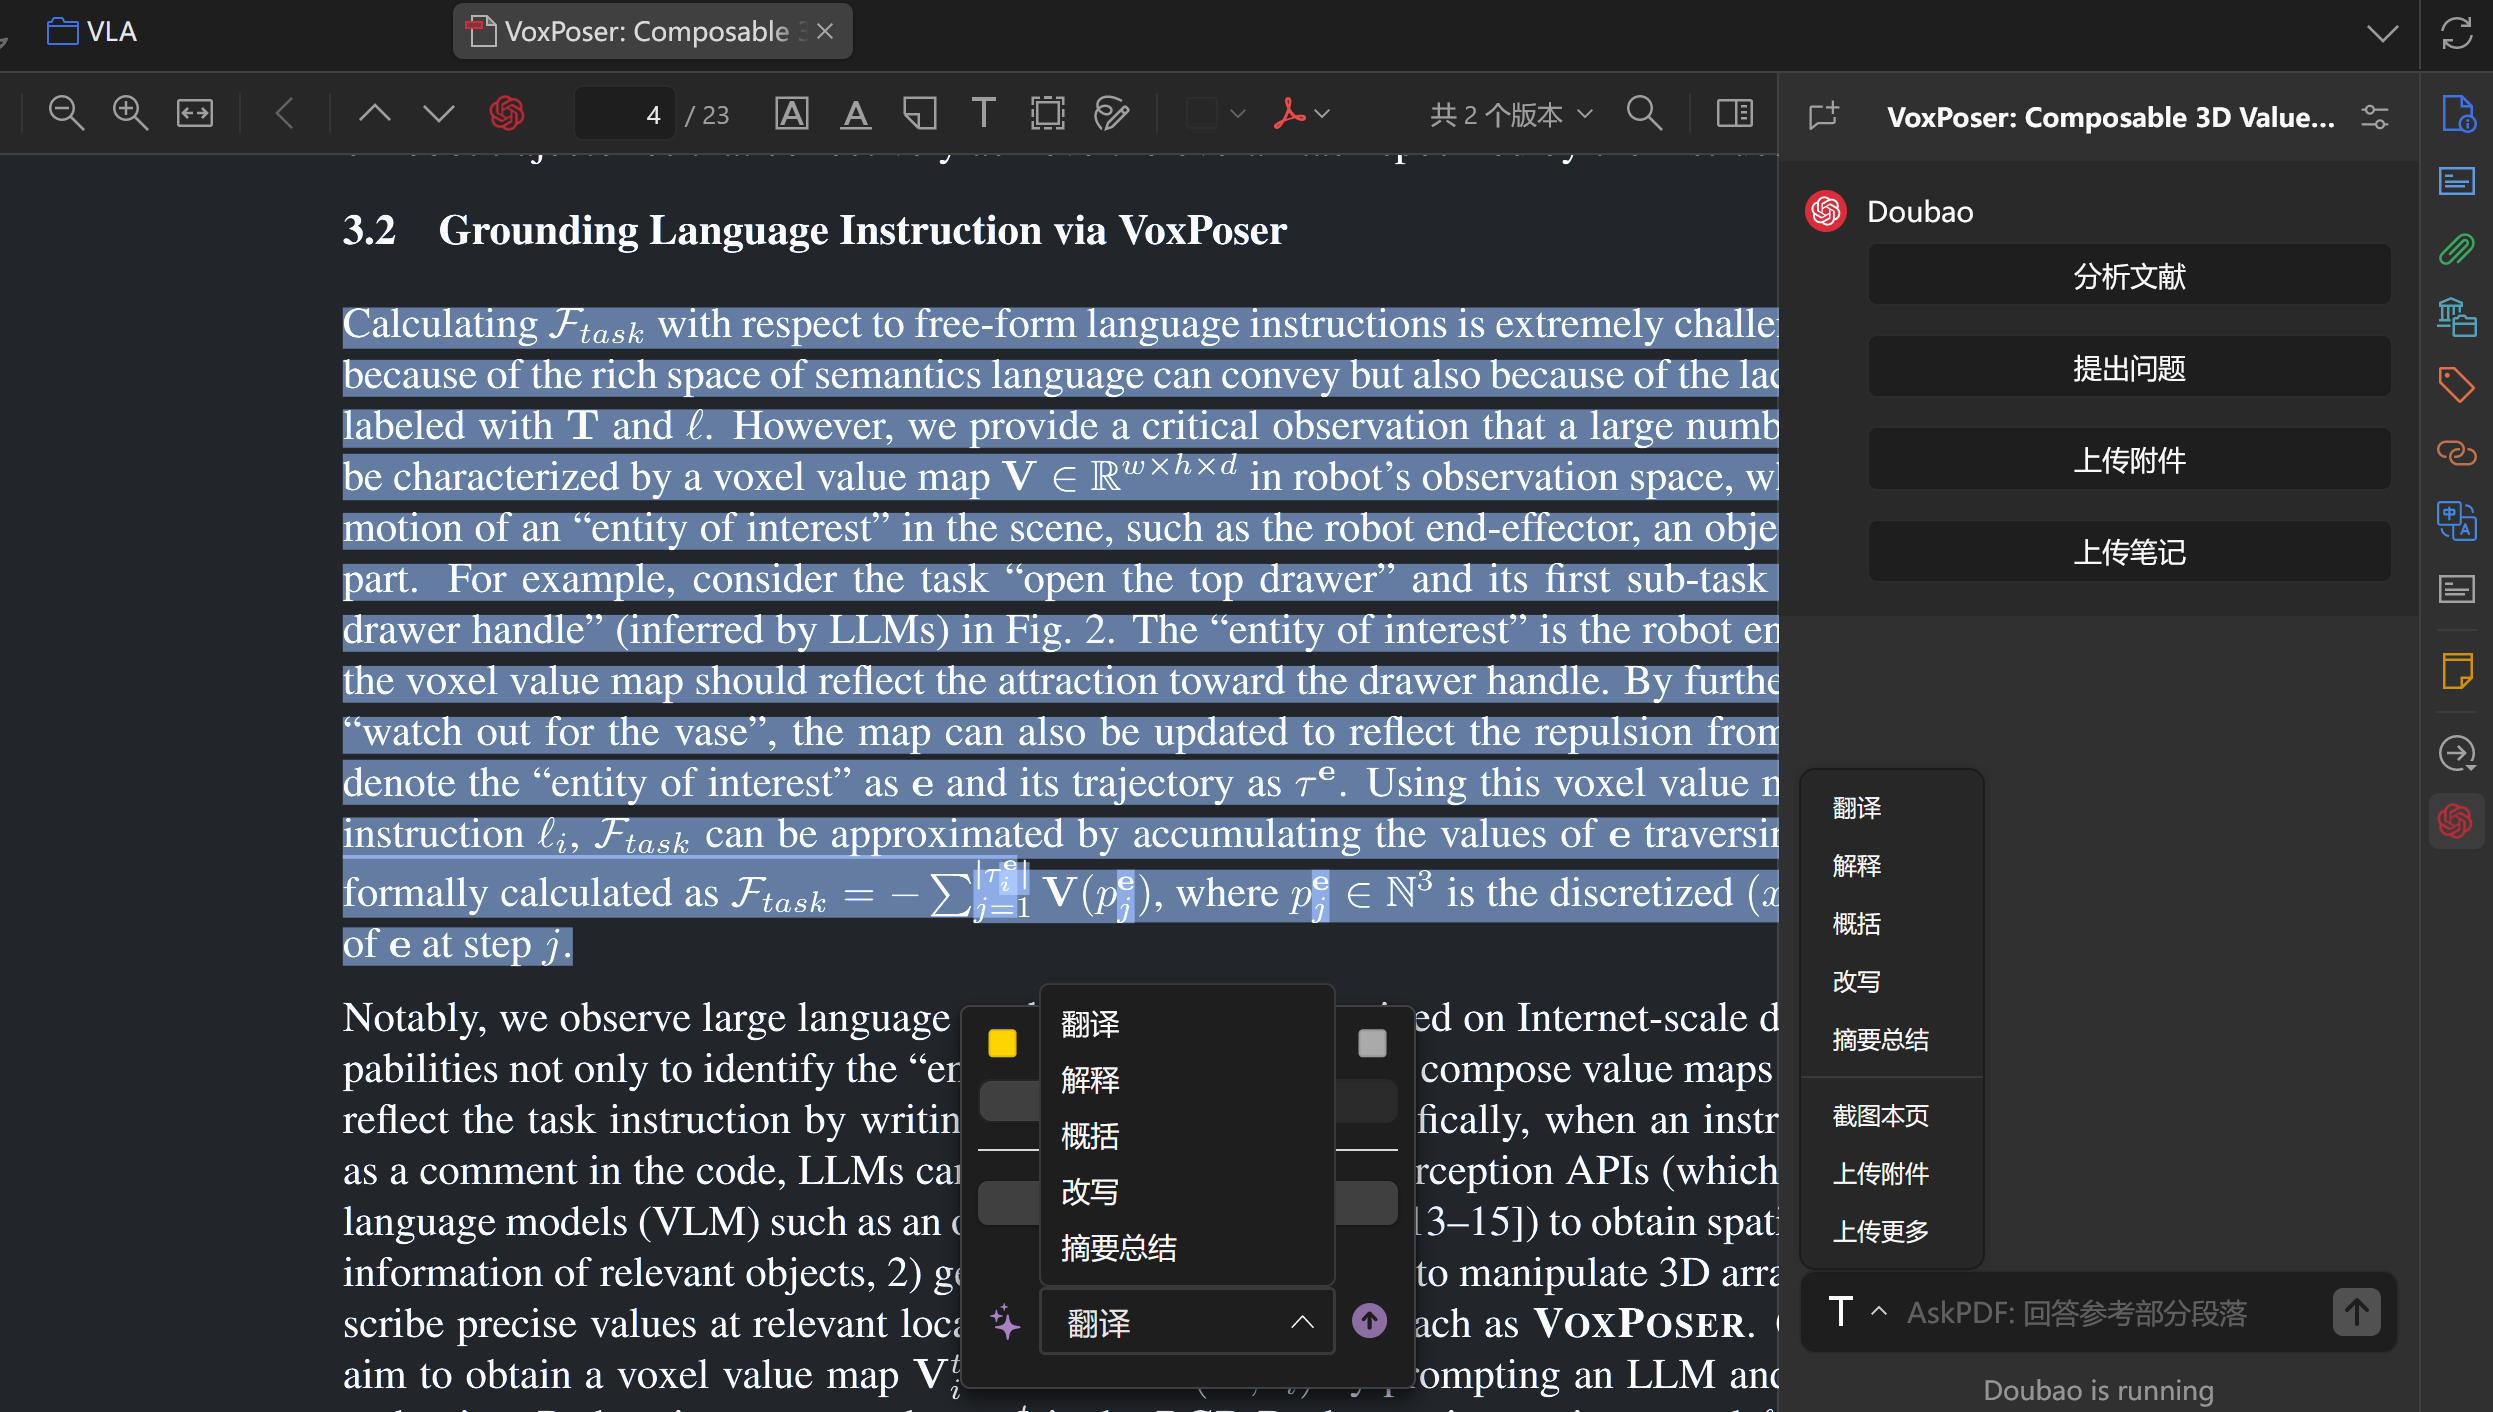The height and width of the screenshot is (1412, 2493).
Task: Expand the T mode chevron in AskPDF
Action: (x=1879, y=1311)
